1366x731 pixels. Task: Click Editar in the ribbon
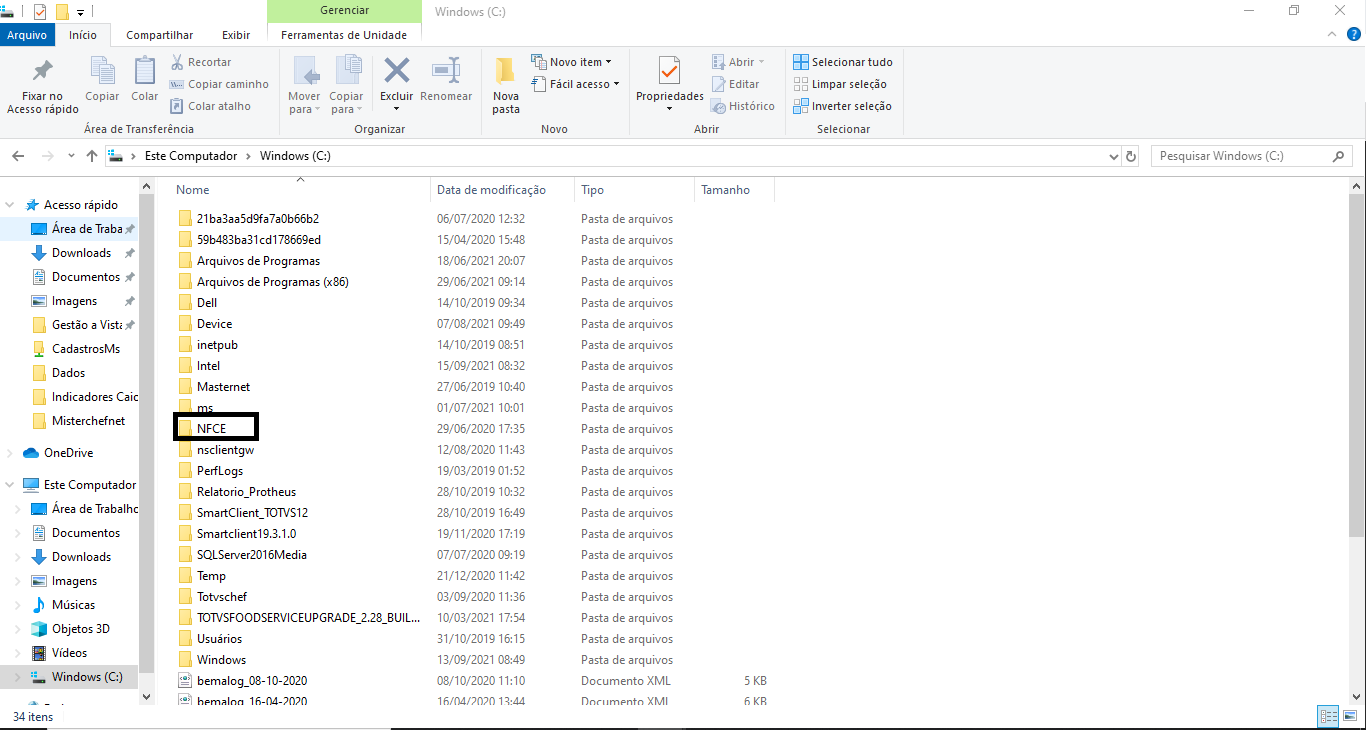(735, 84)
